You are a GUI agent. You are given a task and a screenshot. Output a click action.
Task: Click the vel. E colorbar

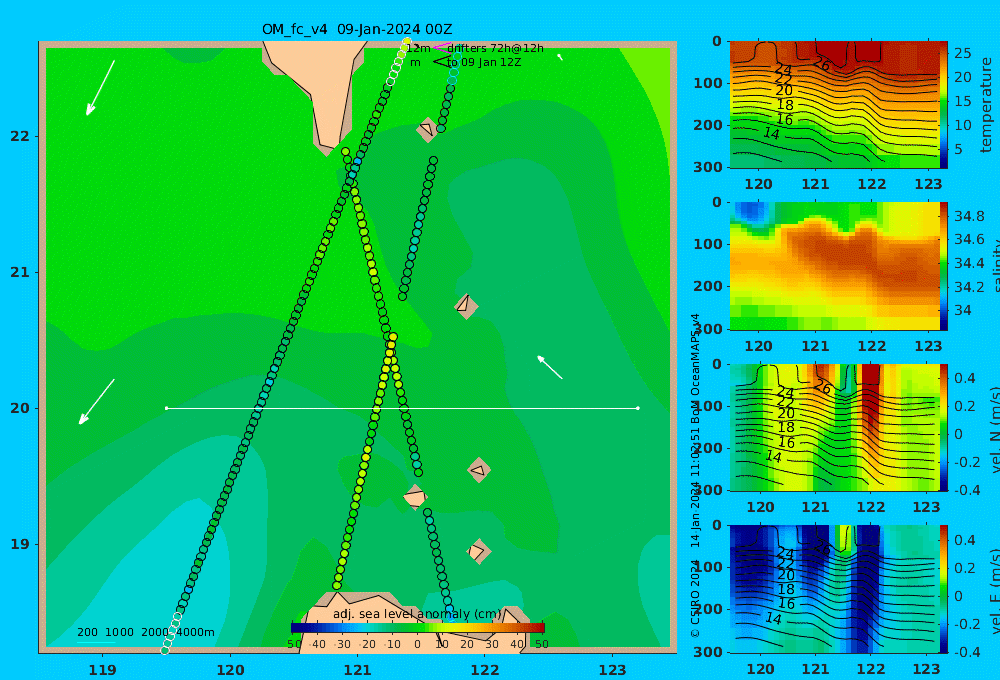coord(944,589)
